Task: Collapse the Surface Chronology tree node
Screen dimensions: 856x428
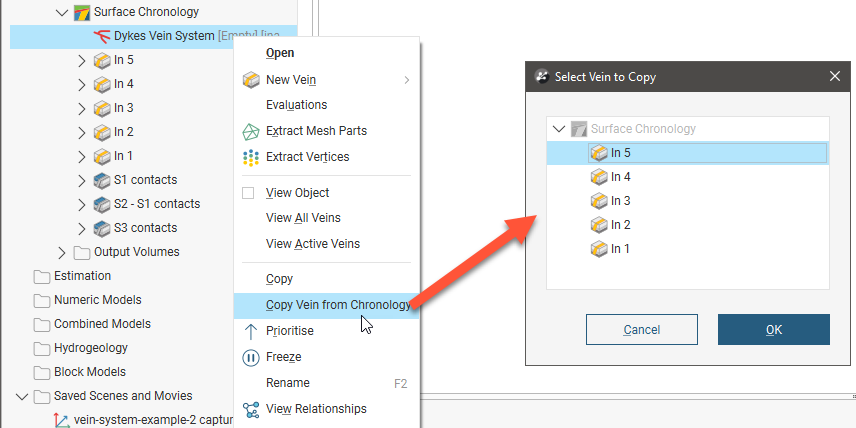Action: click(62, 13)
